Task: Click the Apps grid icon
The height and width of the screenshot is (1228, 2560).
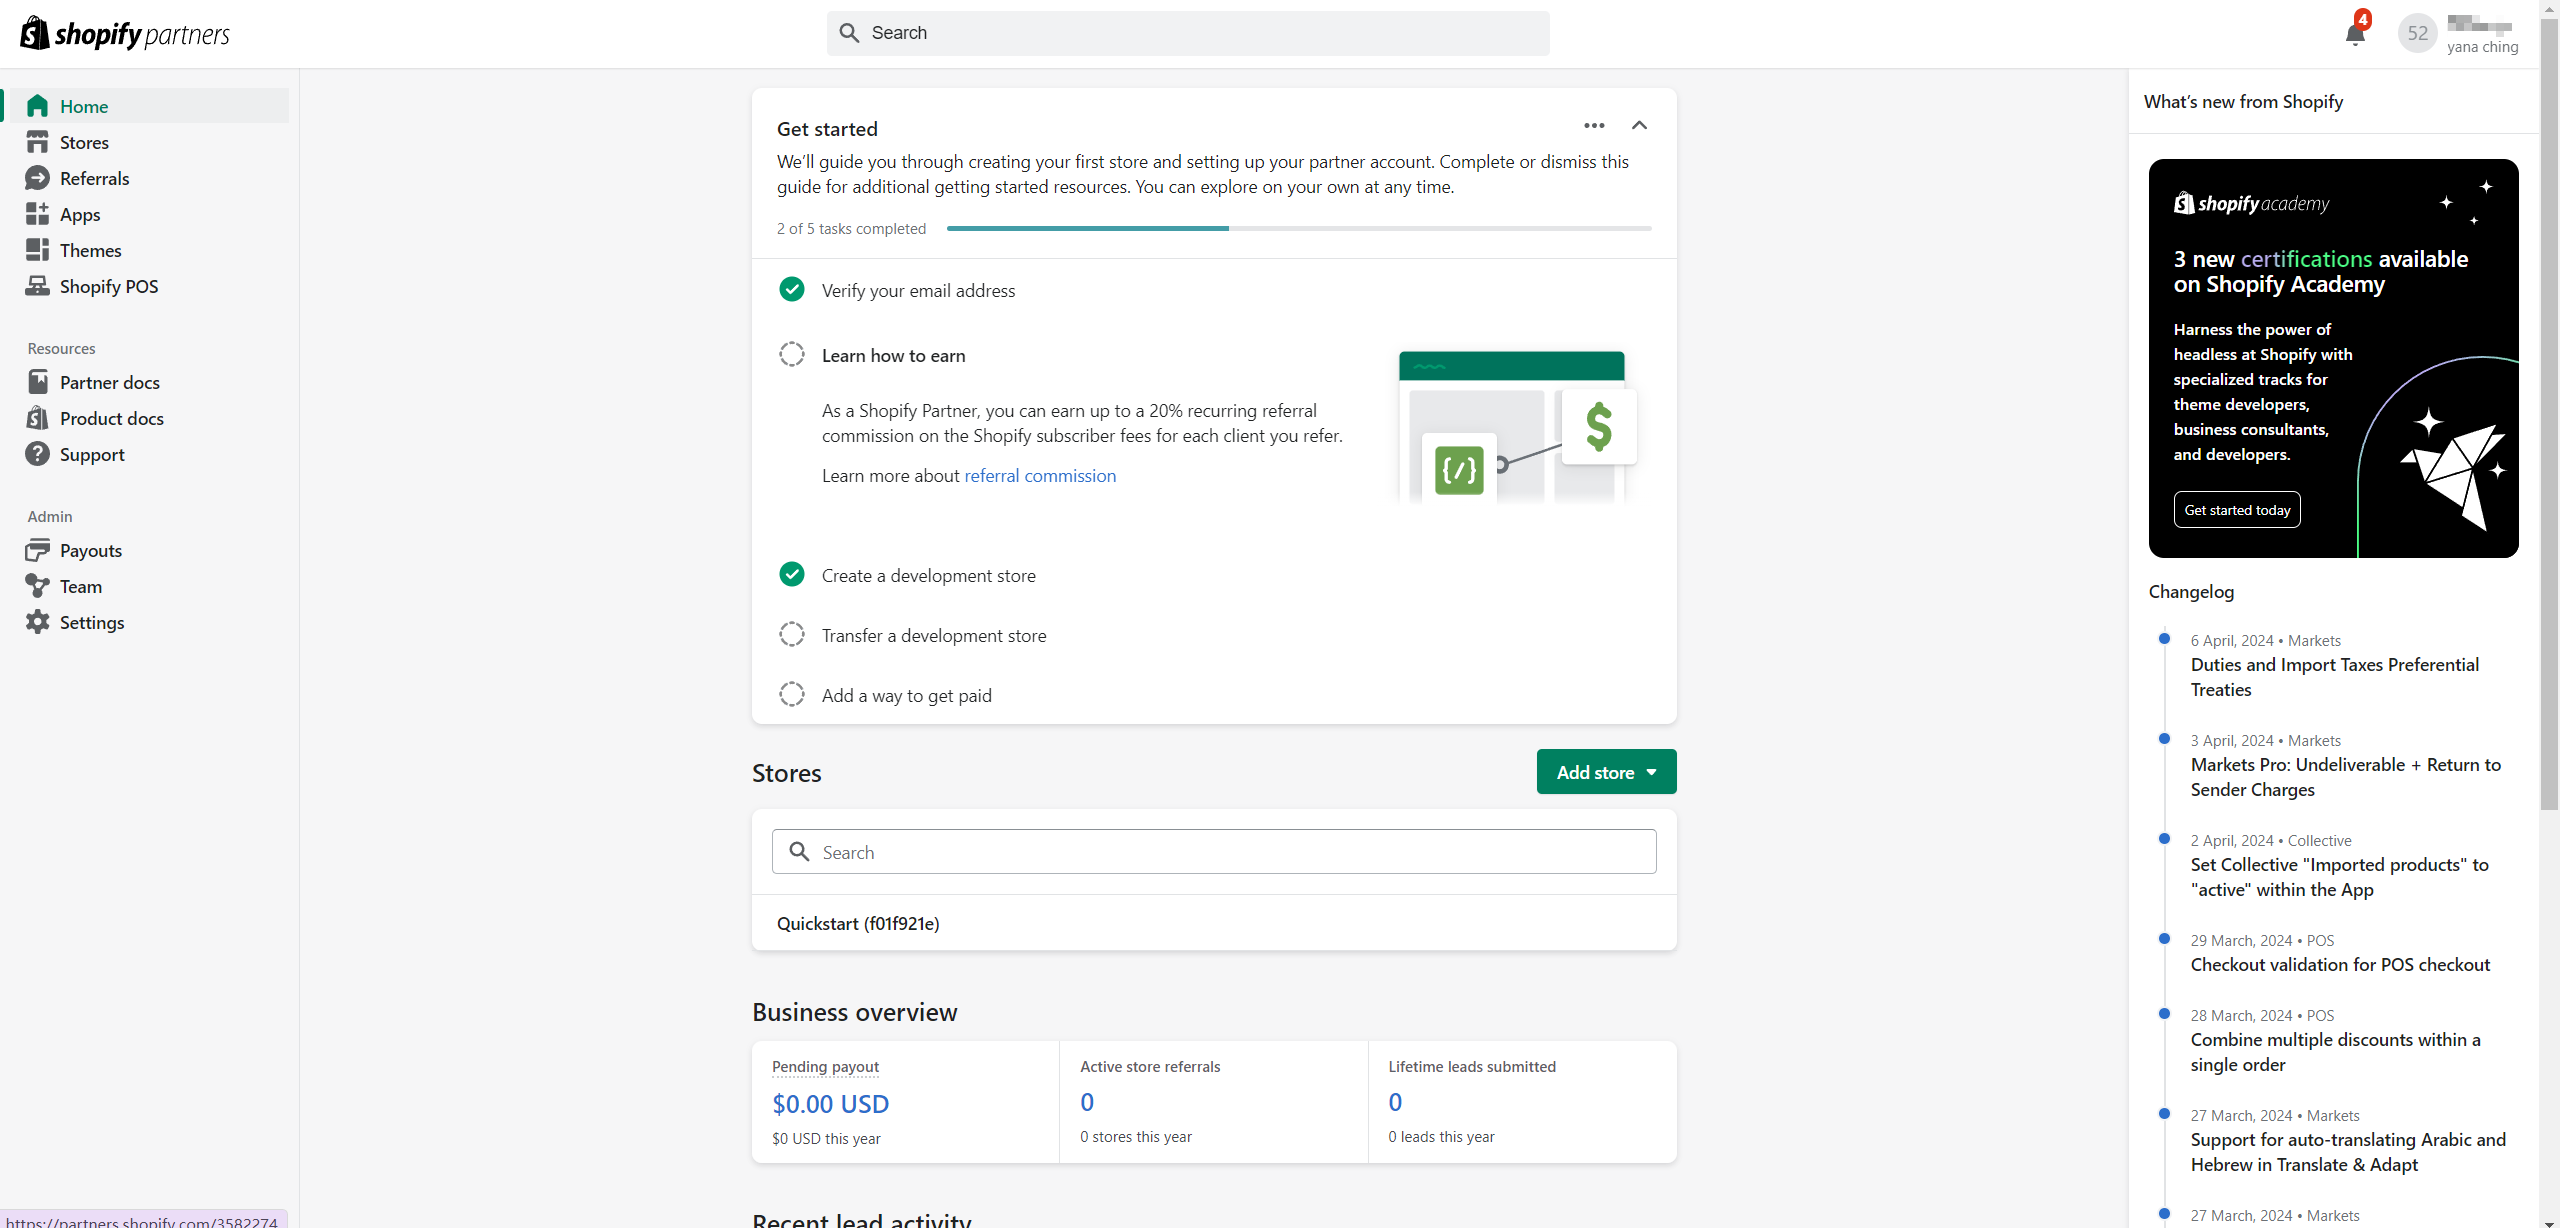Action: (37, 214)
